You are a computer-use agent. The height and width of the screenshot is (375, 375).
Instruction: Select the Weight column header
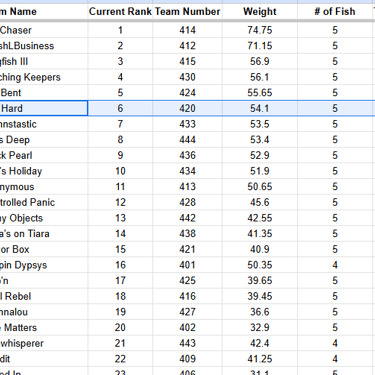point(260,12)
